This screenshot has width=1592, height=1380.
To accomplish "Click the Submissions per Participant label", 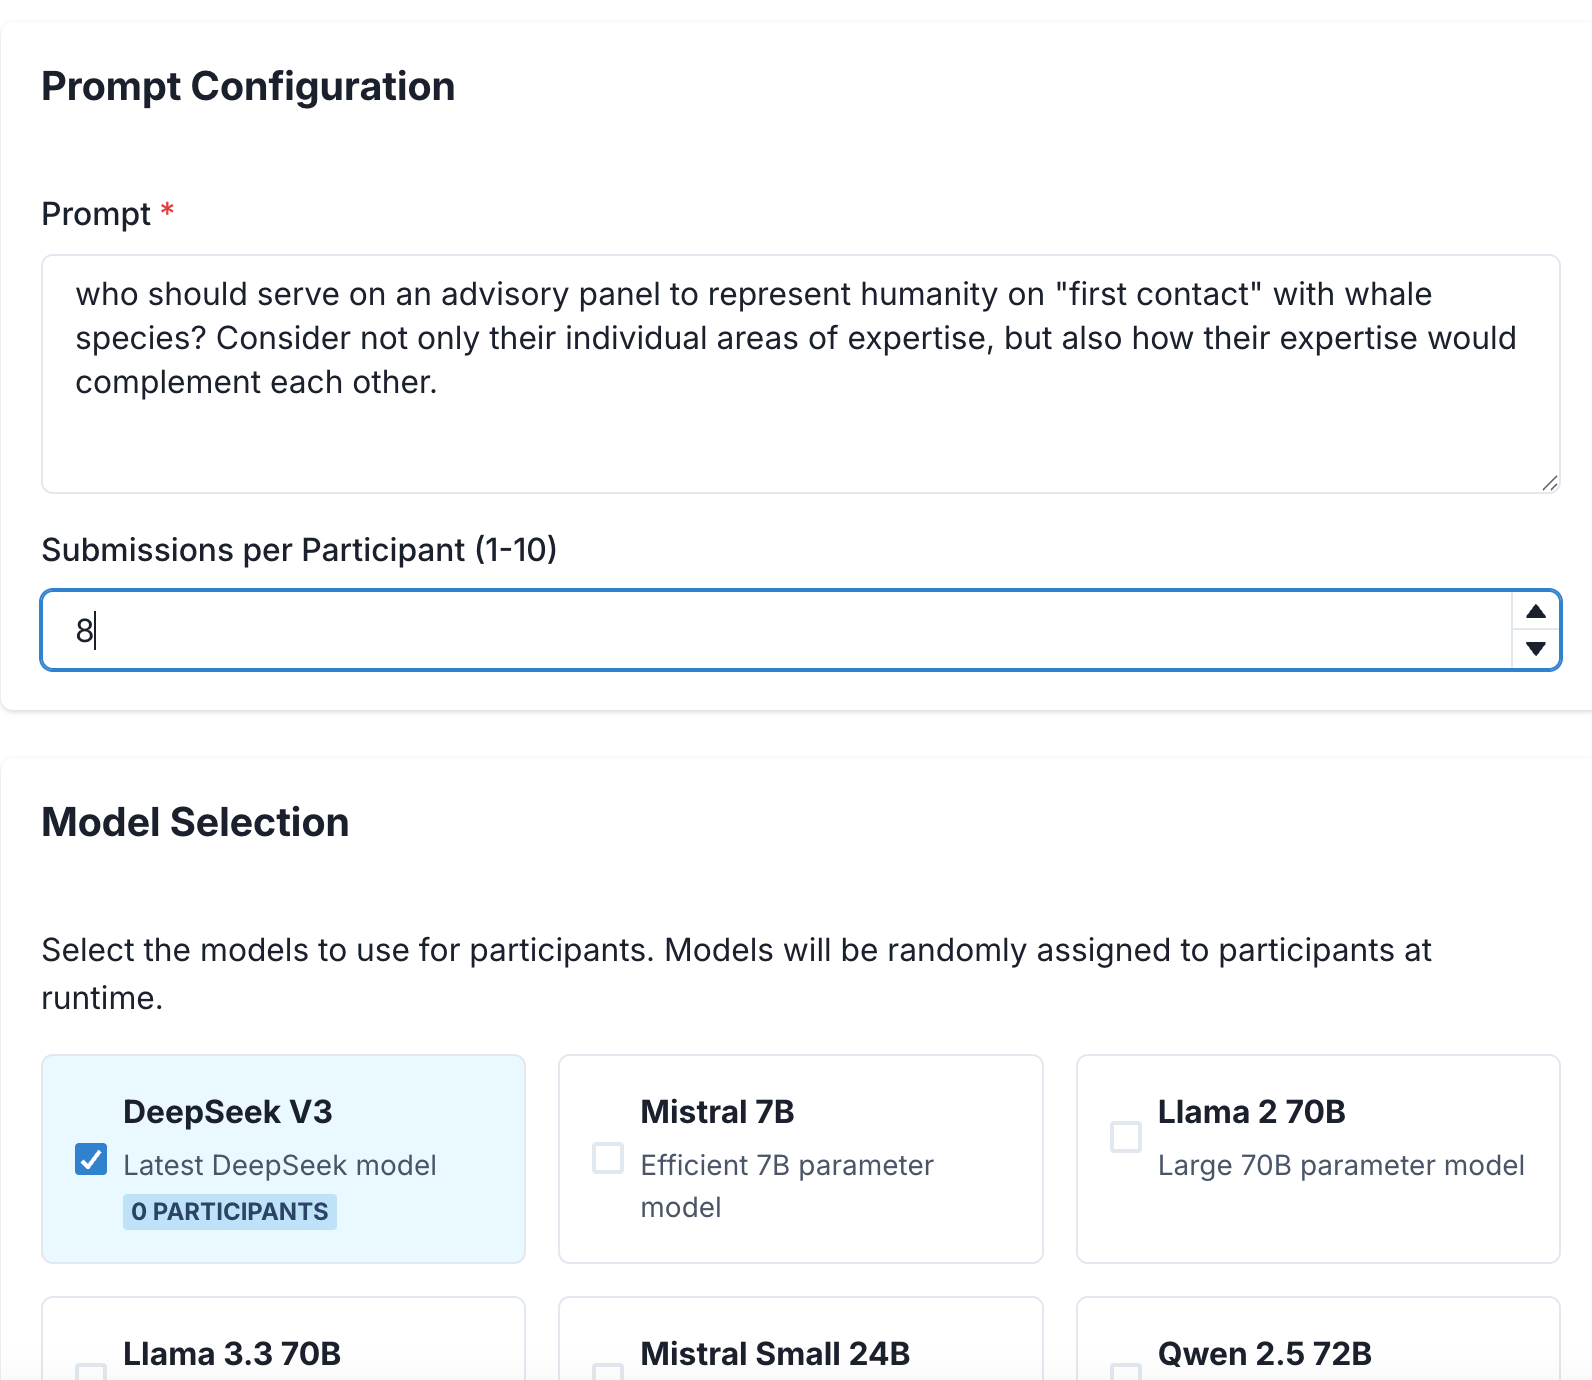I will (x=298, y=550).
